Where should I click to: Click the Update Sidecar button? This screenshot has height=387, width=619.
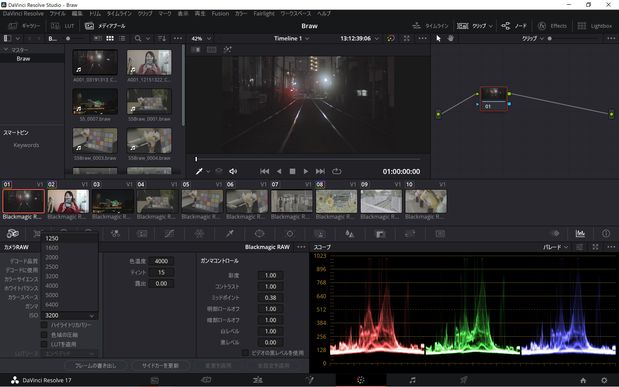[160, 366]
